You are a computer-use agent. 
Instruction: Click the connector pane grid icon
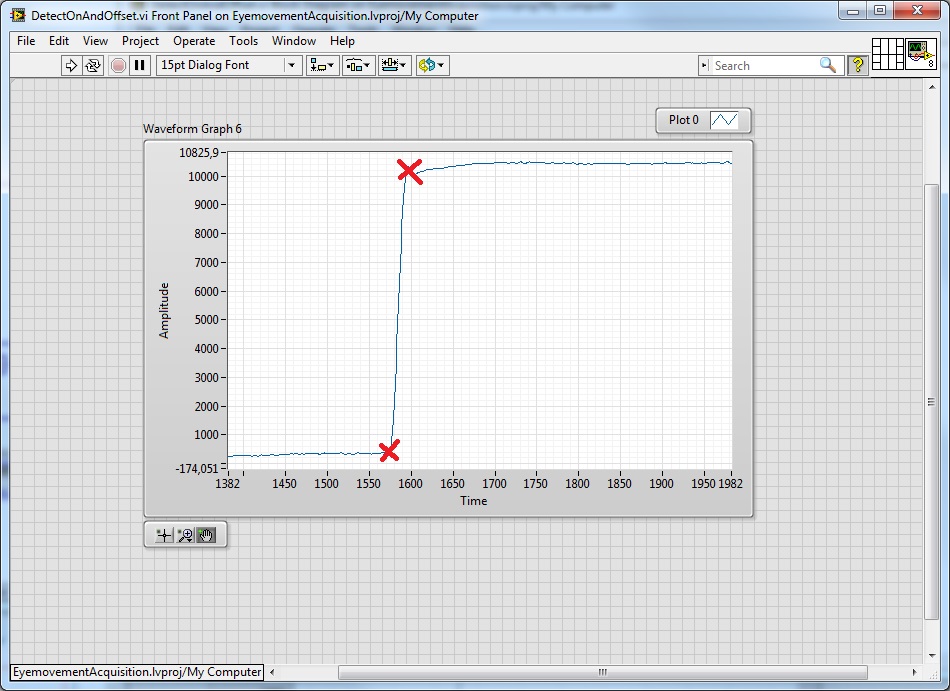pyautogui.click(x=888, y=54)
